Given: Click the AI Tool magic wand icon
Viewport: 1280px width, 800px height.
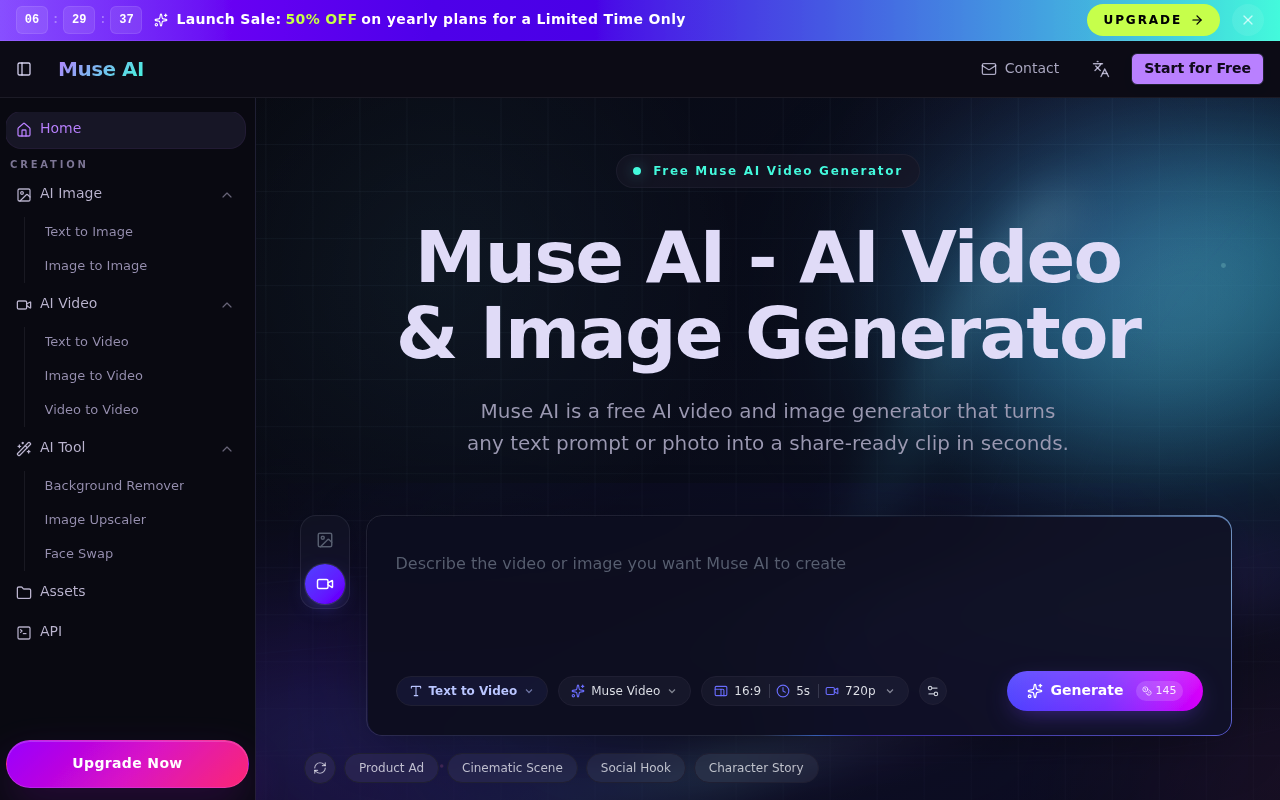Looking at the screenshot, I should pyautogui.click(x=24, y=449).
